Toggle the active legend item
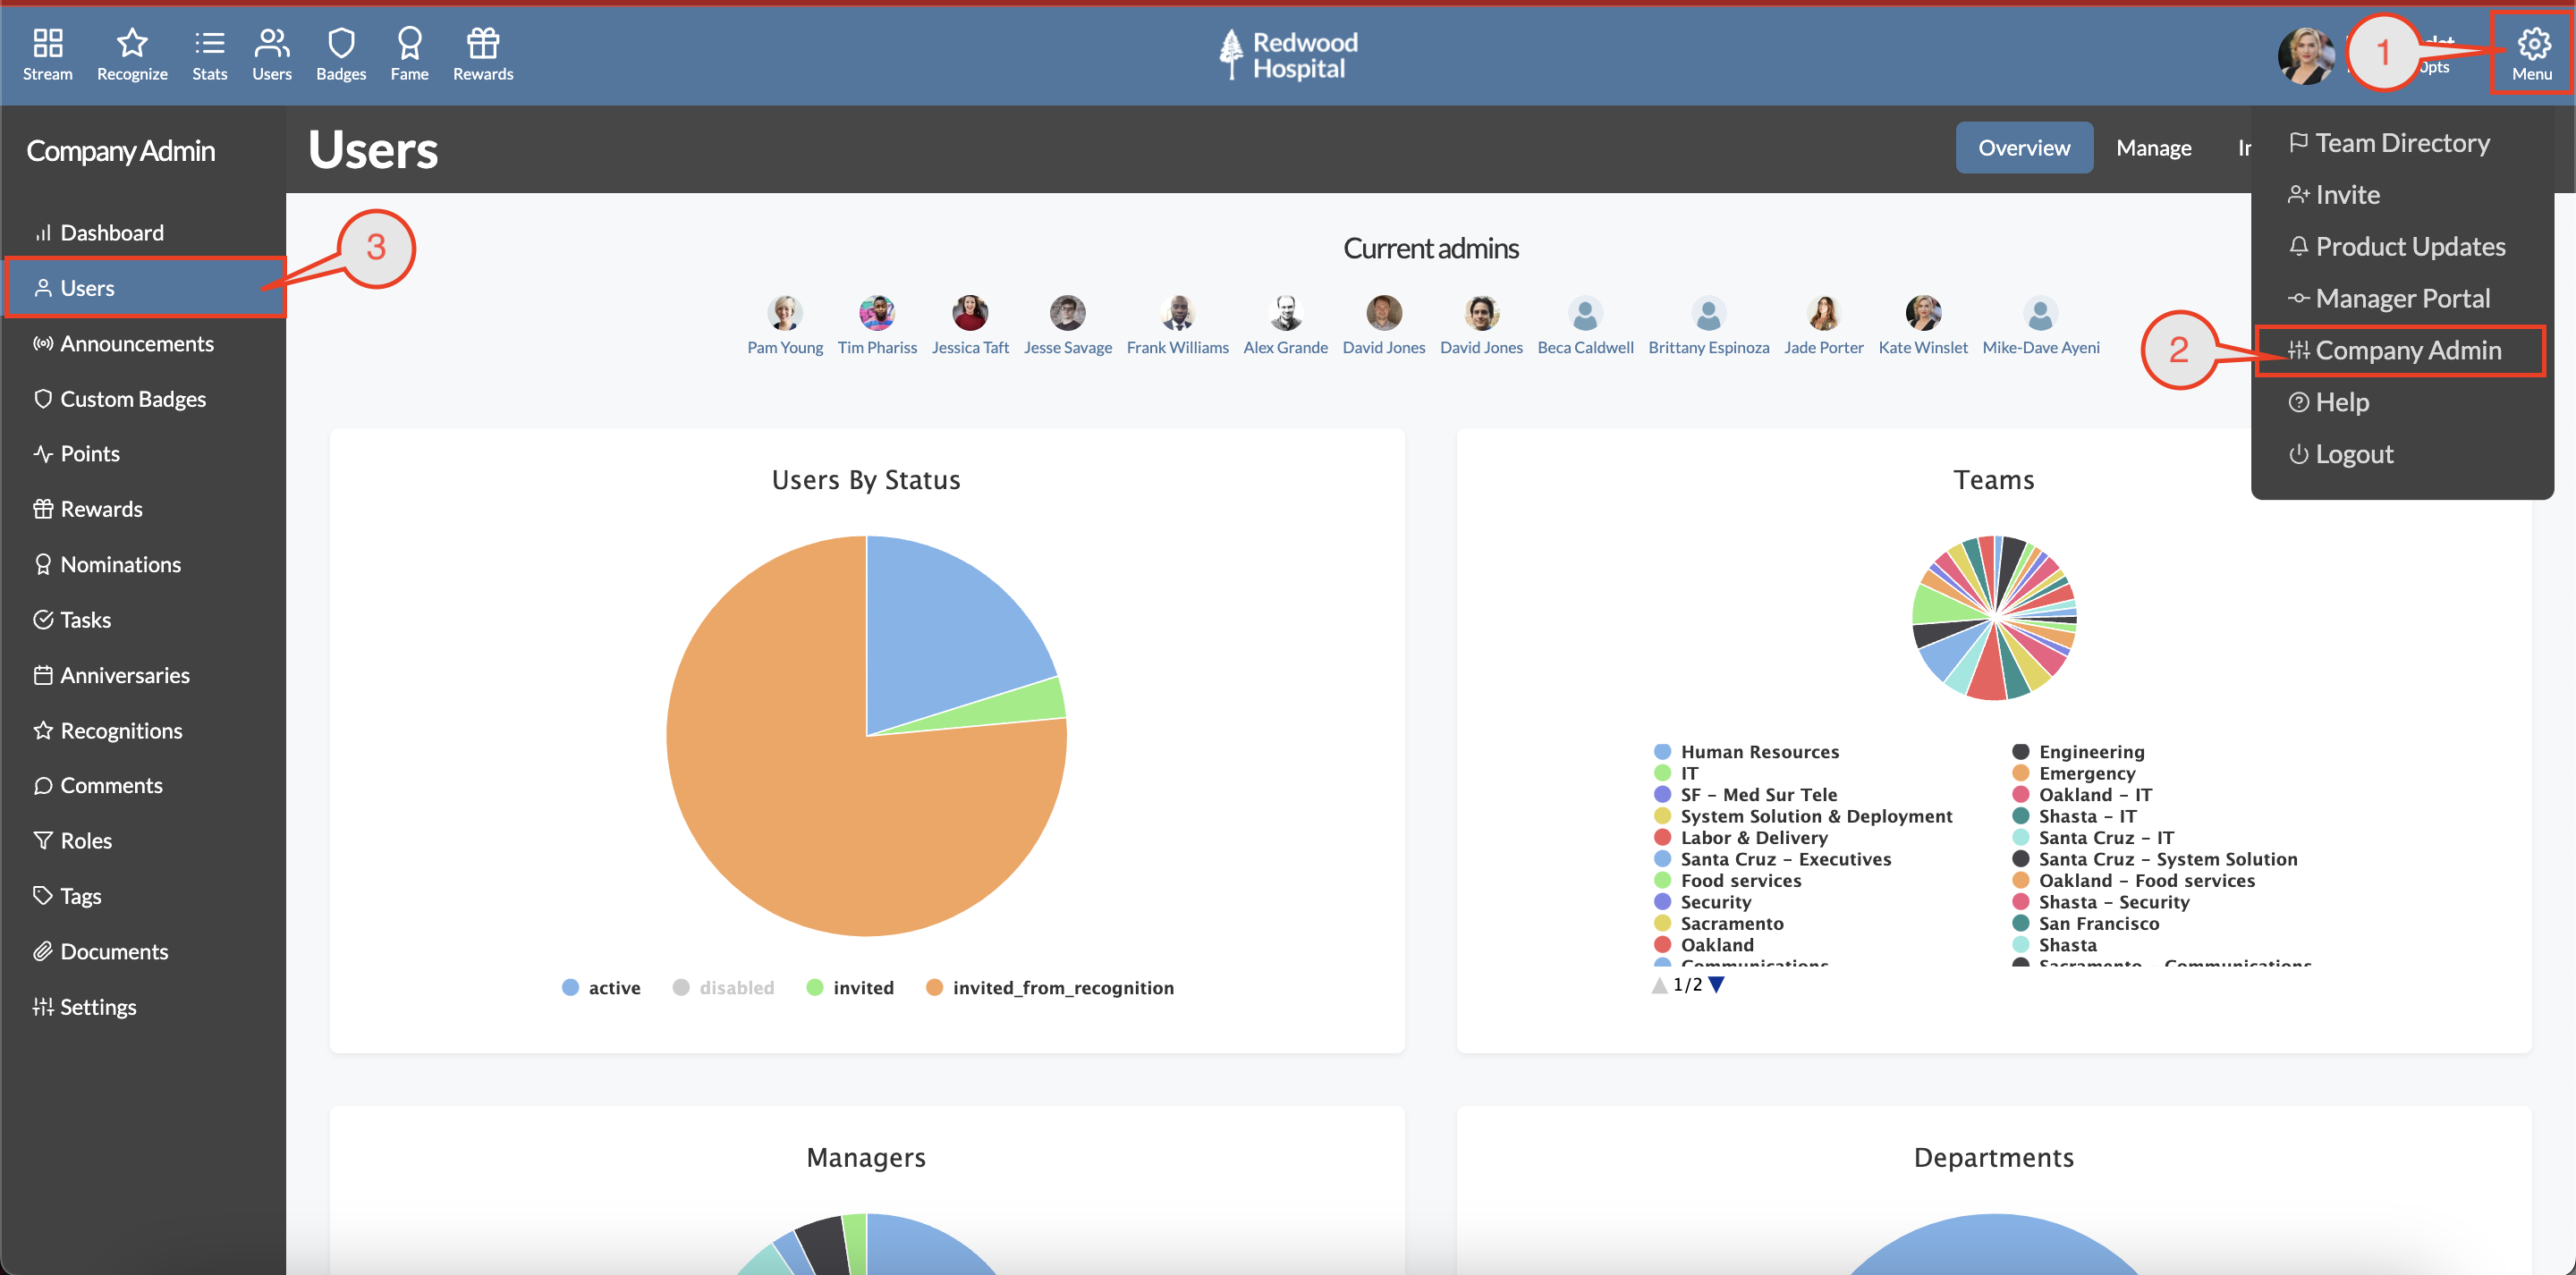 pos(601,988)
